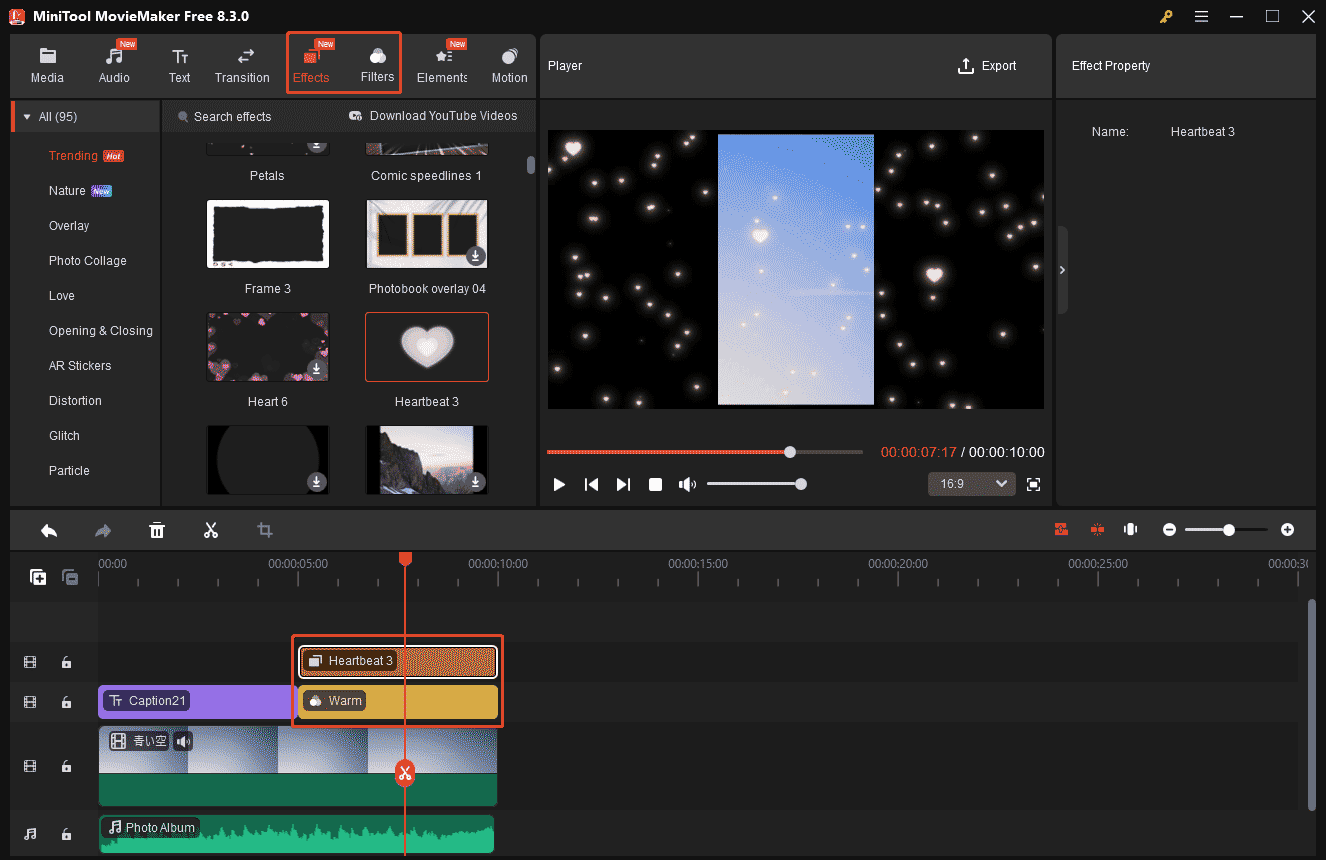This screenshot has height=860, width=1326.
Task: Switch to the Motion tab
Action: 509,66
